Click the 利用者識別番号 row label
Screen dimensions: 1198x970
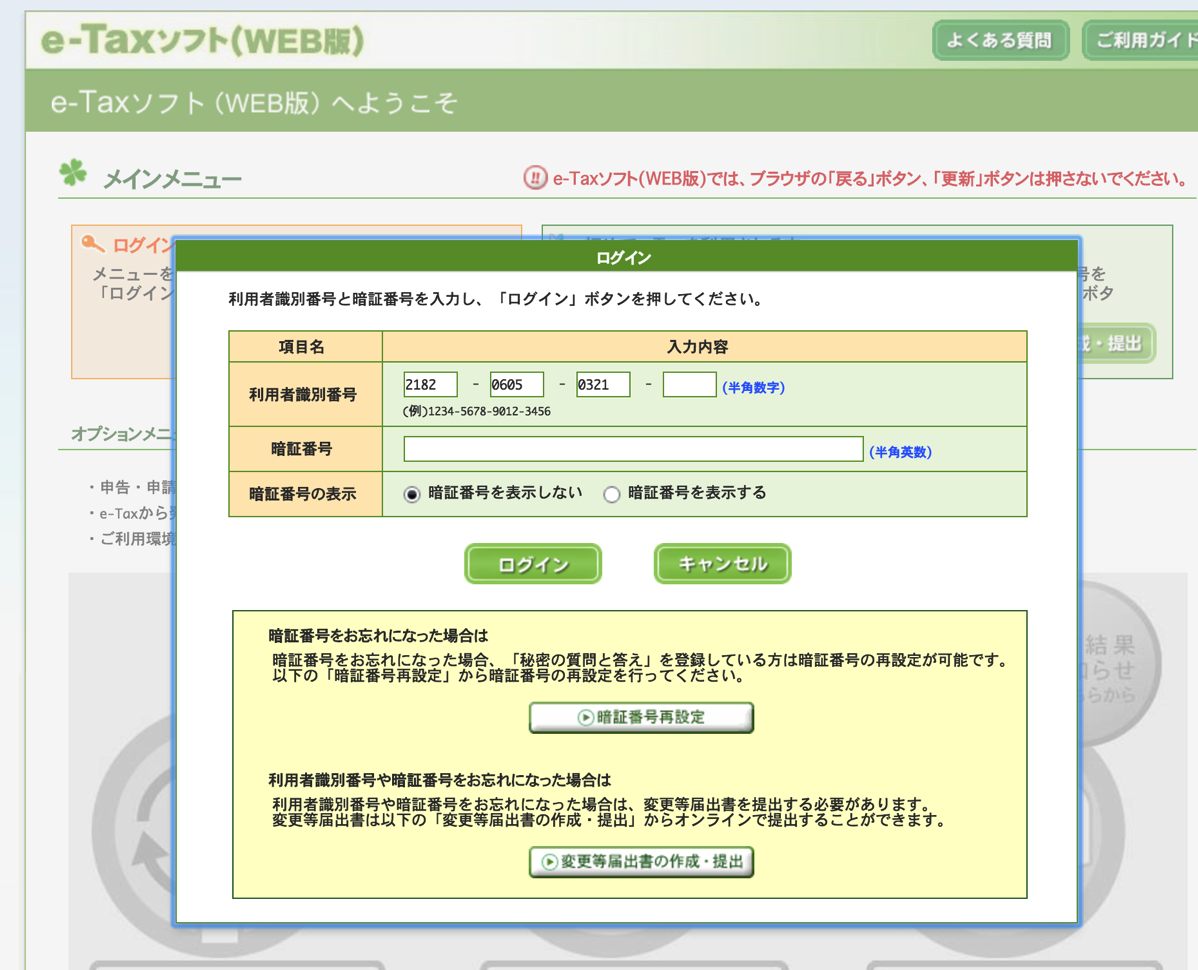[x=303, y=394]
